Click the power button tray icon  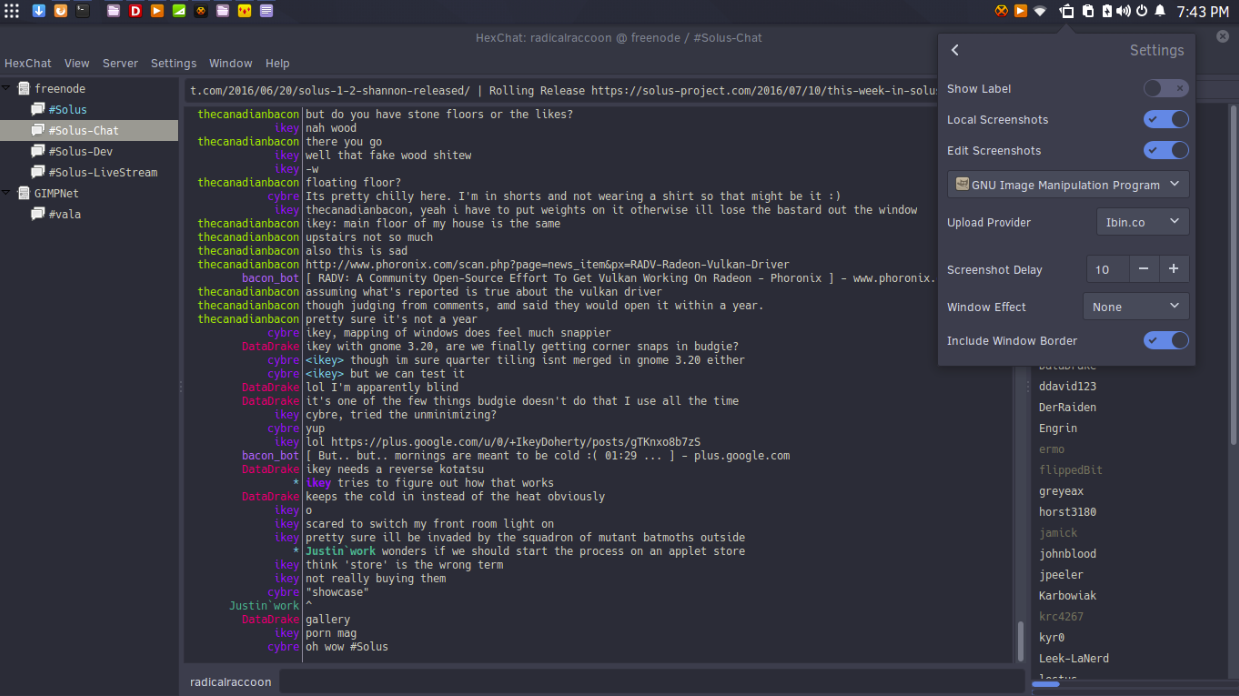1142,11
